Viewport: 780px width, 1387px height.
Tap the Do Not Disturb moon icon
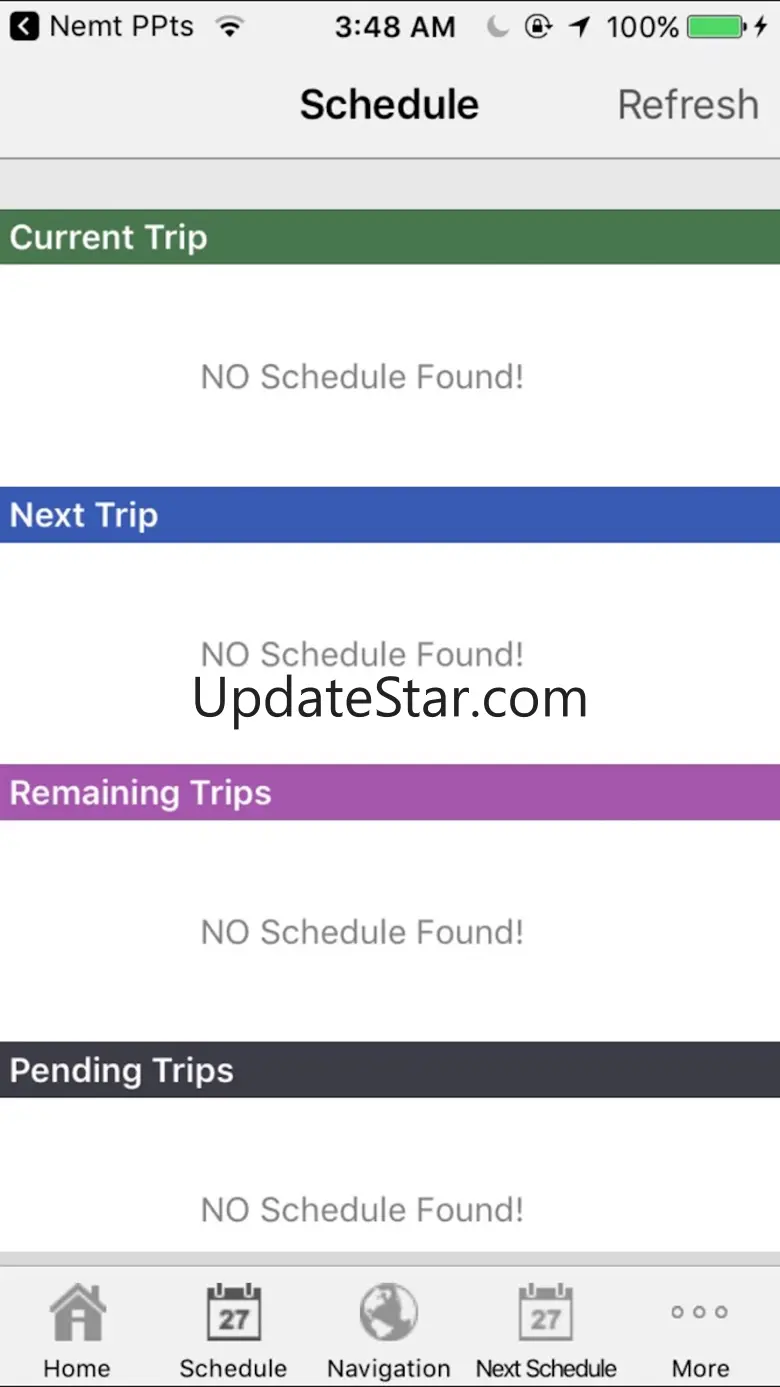point(497,27)
